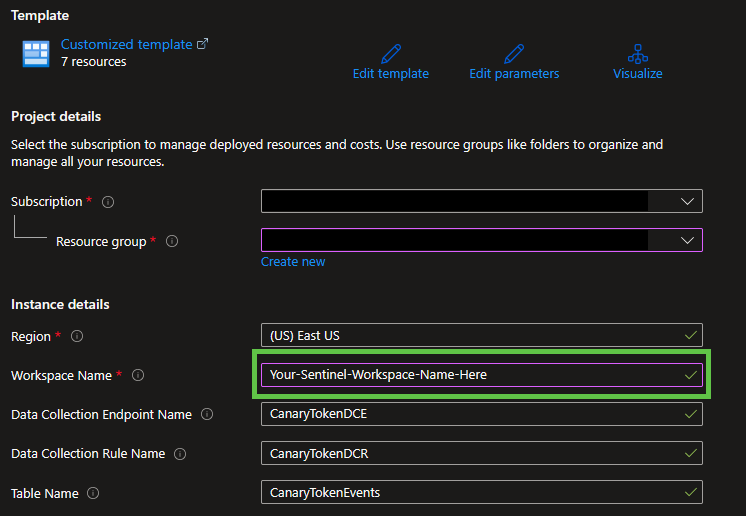
Task: Click the 'Instance details' heading
Action: click(x=60, y=304)
